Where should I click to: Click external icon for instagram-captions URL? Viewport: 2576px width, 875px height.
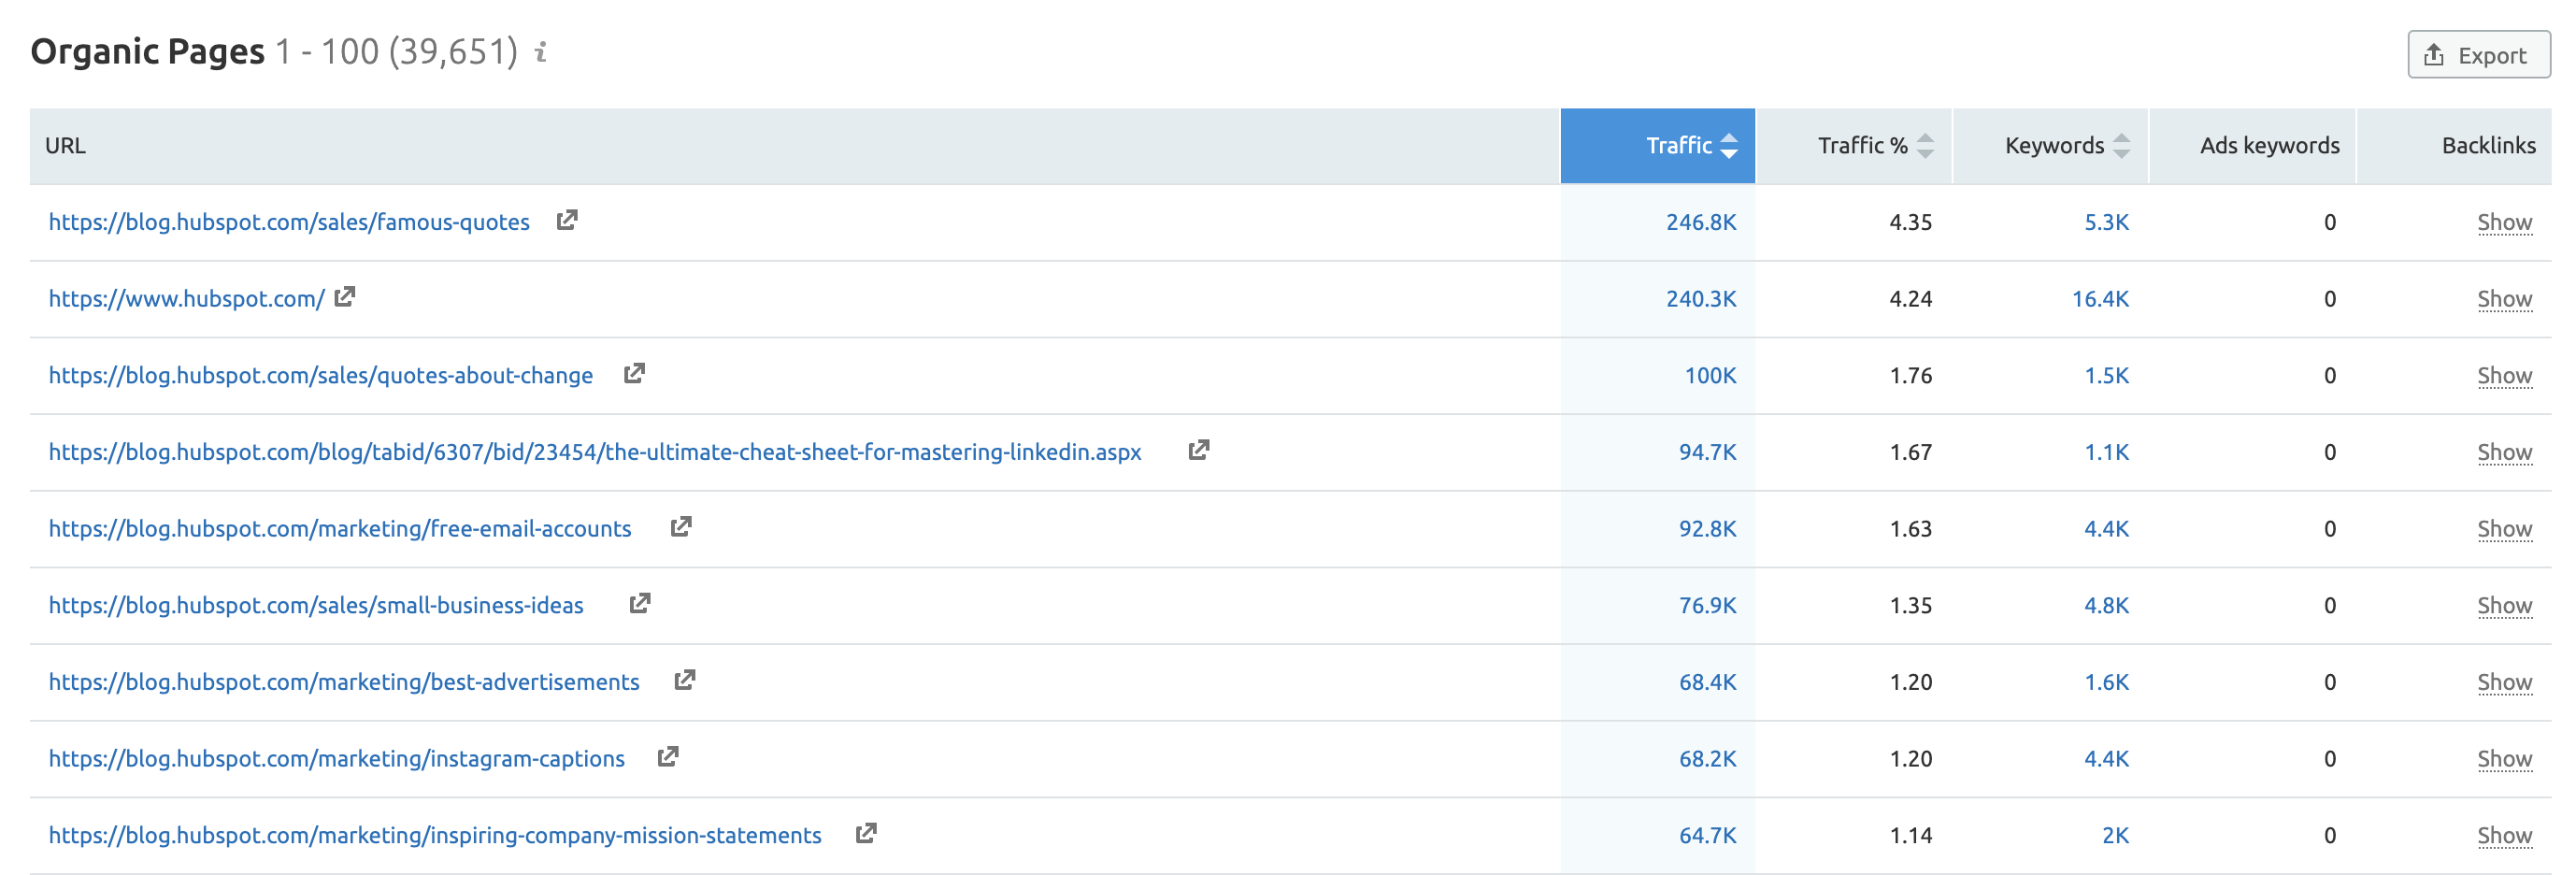pyautogui.click(x=668, y=757)
